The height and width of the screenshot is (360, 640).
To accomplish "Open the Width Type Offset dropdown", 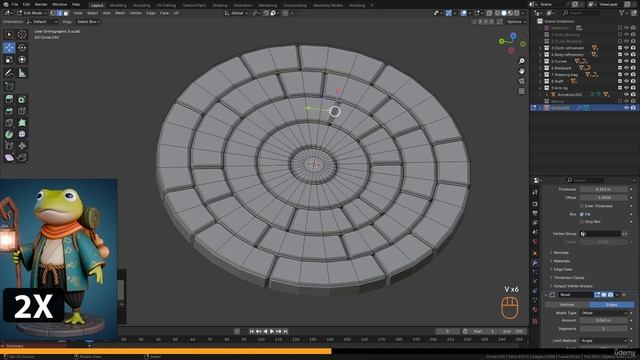I will pyautogui.click(x=604, y=313).
